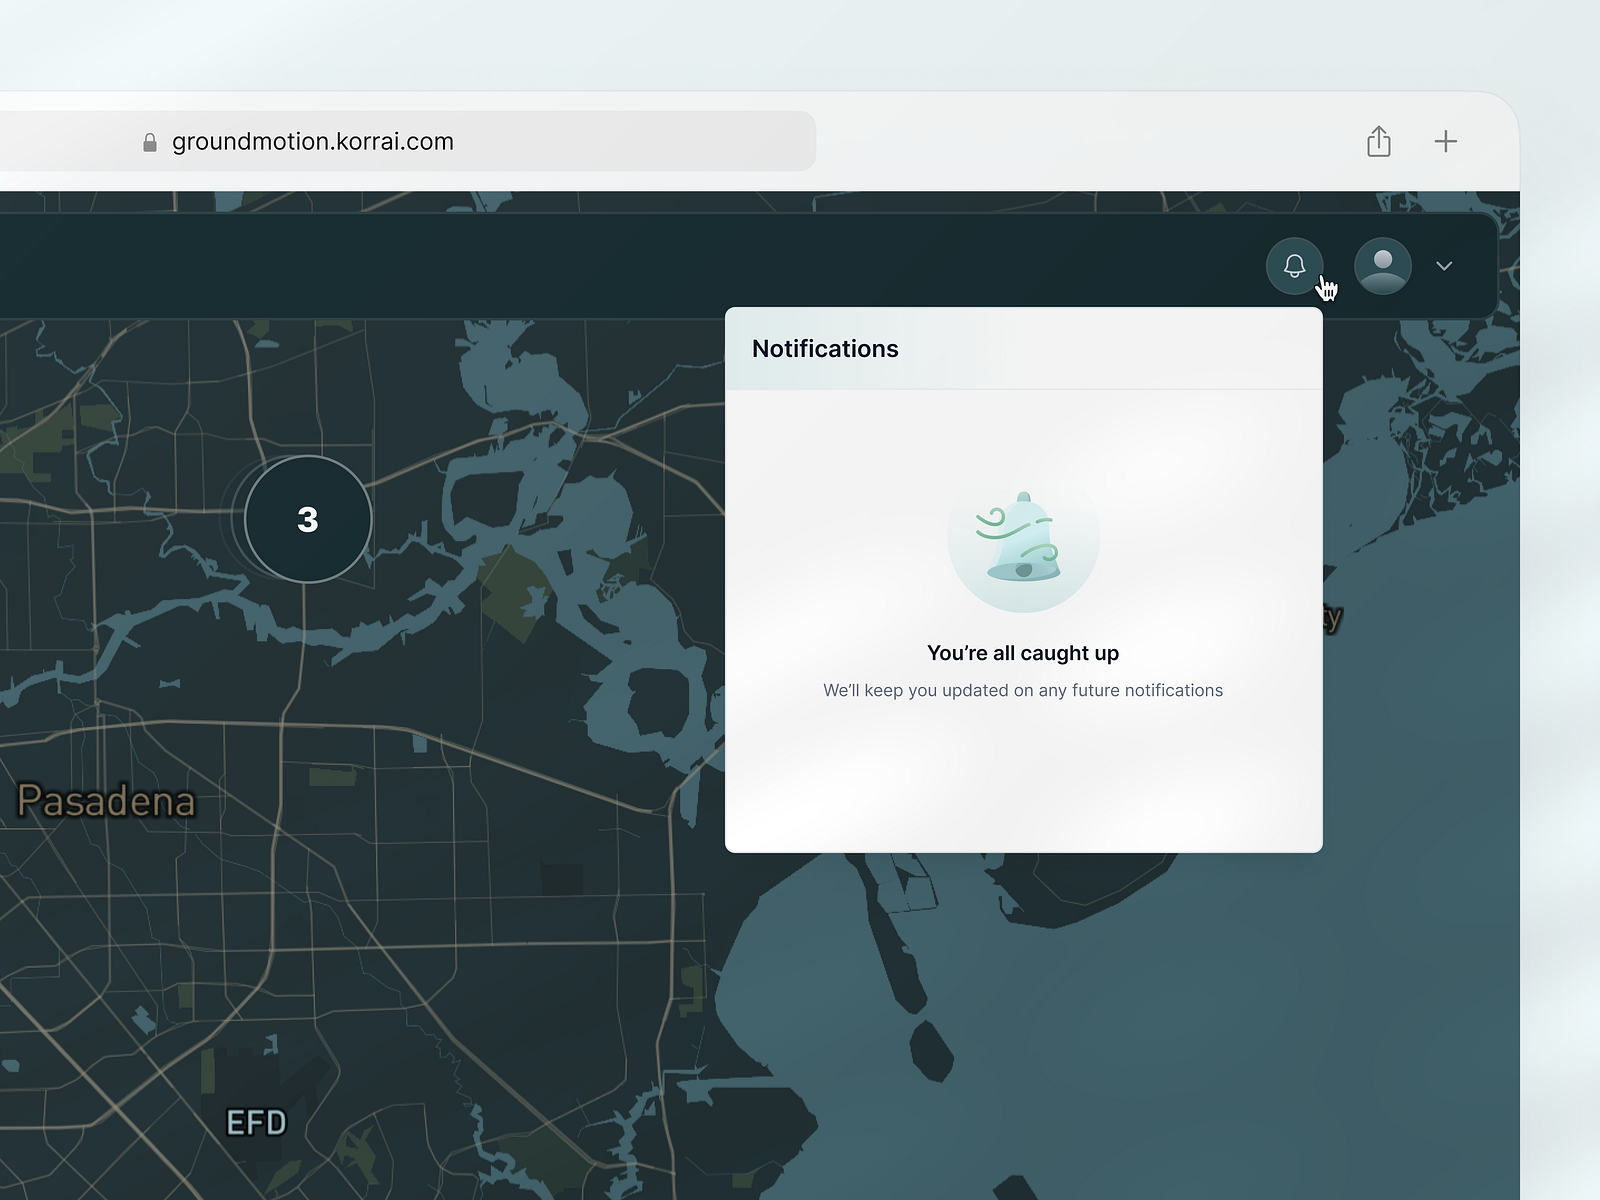Click the green park area beside the channel
This screenshot has width=1600, height=1200.
click(x=513, y=593)
